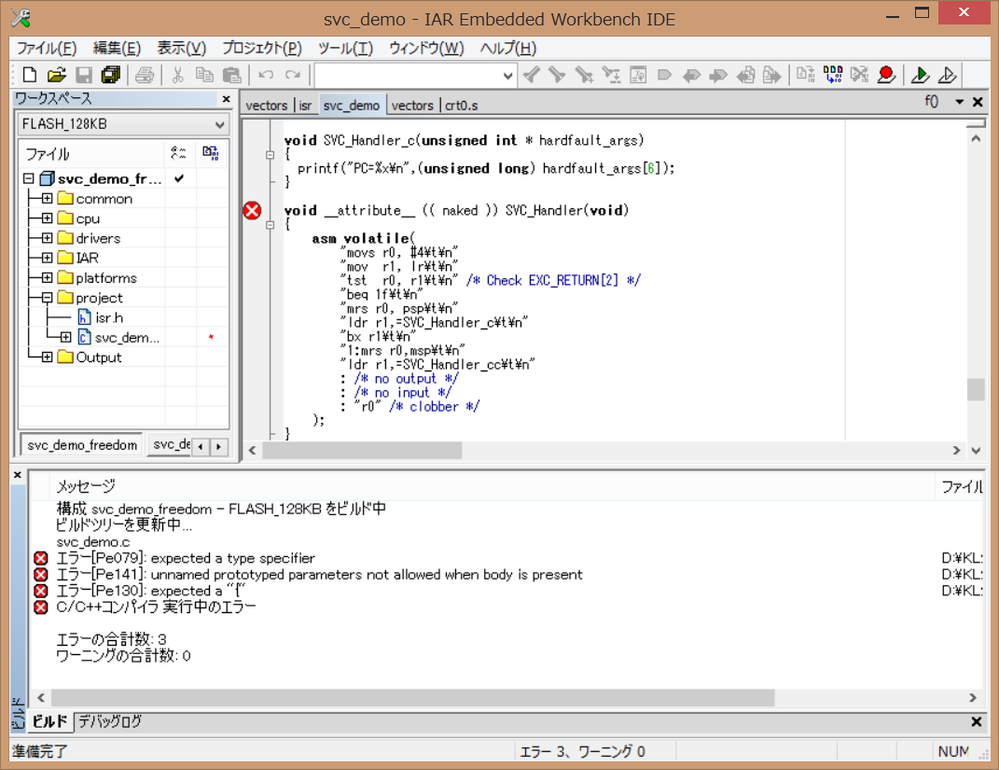Click the messages horizontal scrollbar thumb
The height and width of the screenshot is (770, 999).
[x=413, y=697]
